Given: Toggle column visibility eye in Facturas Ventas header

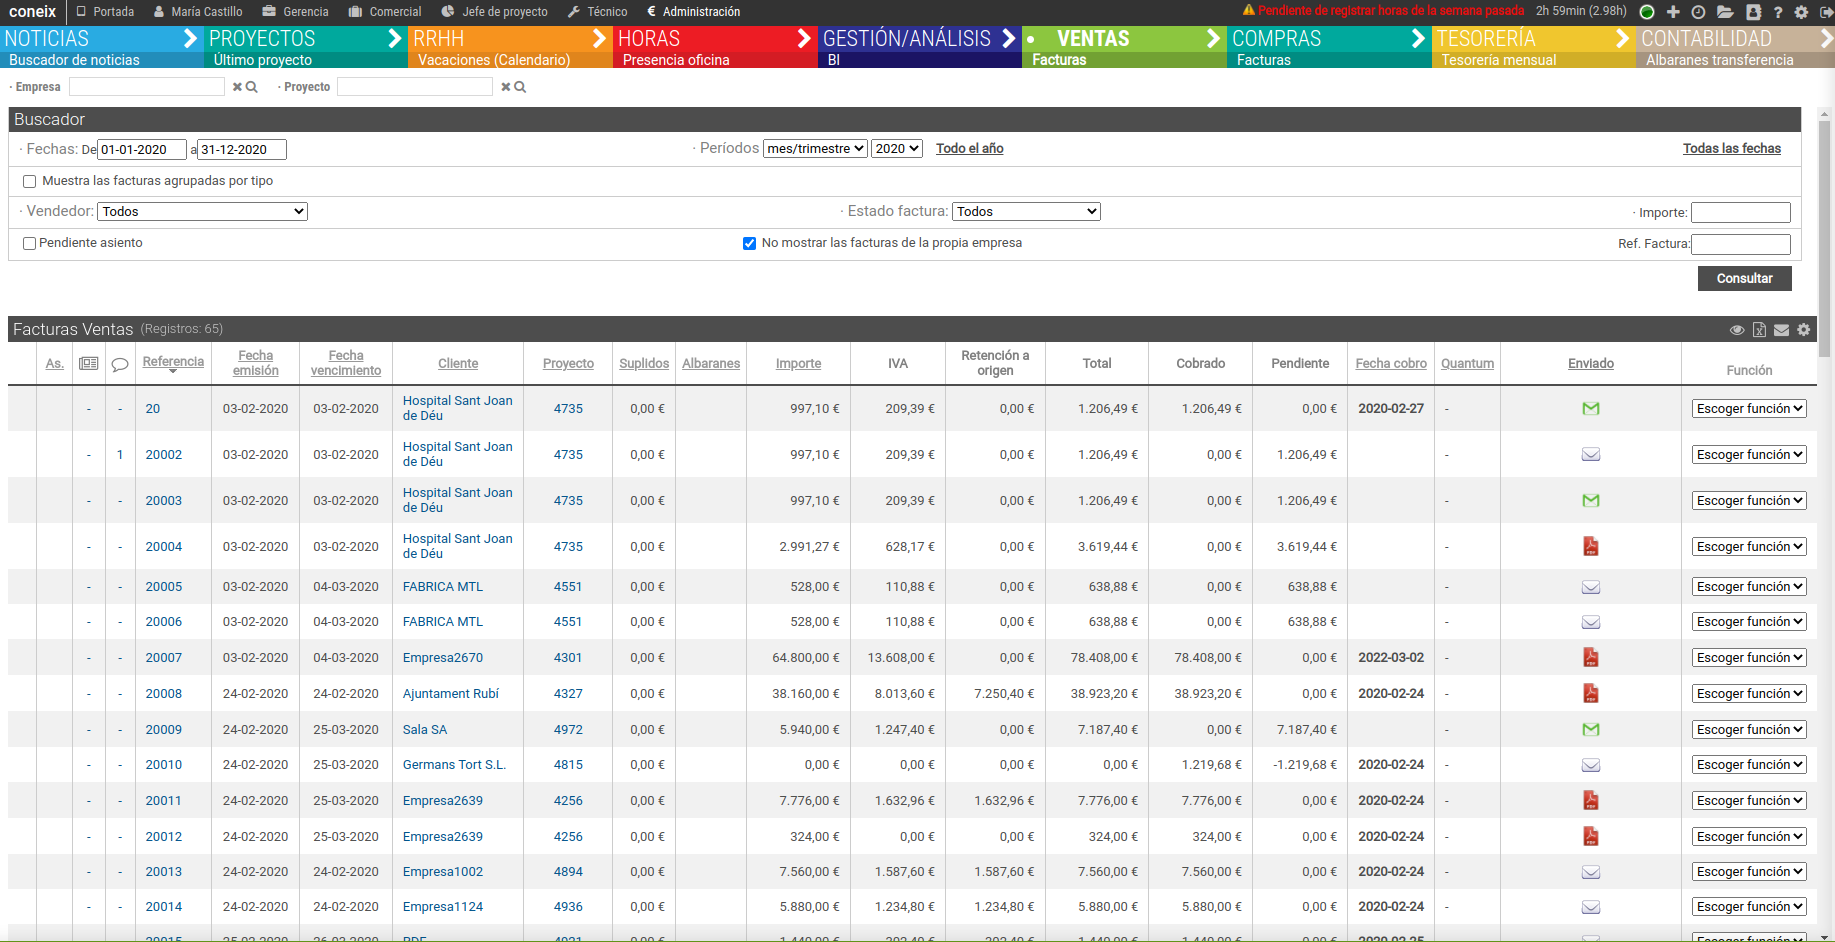Looking at the screenshot, I should pos(1737,330).
